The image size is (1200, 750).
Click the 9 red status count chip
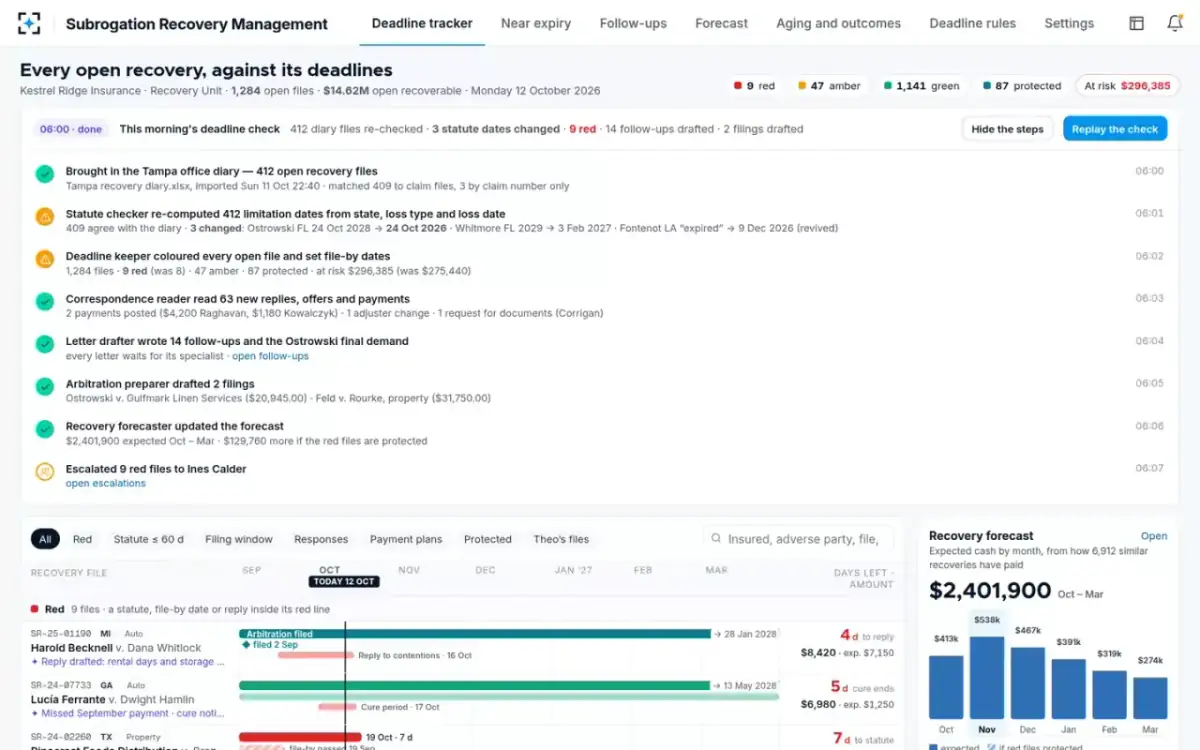[x=754, y=86]
